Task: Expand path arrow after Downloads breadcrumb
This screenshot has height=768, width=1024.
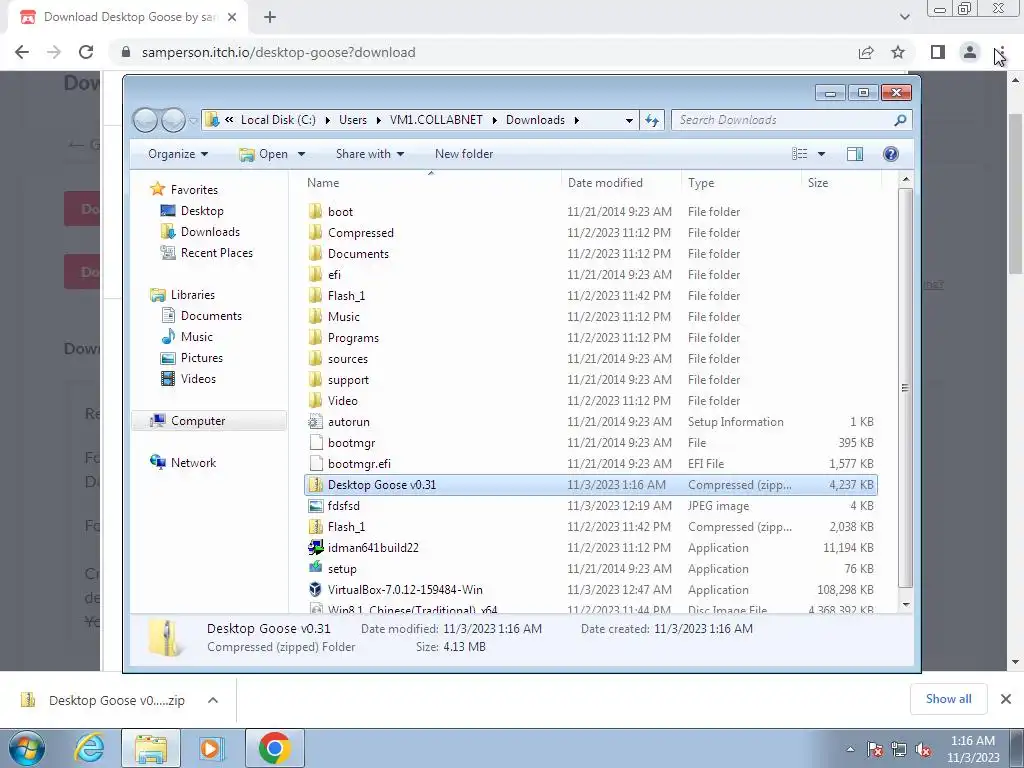Action: click(x=577, y=120)
